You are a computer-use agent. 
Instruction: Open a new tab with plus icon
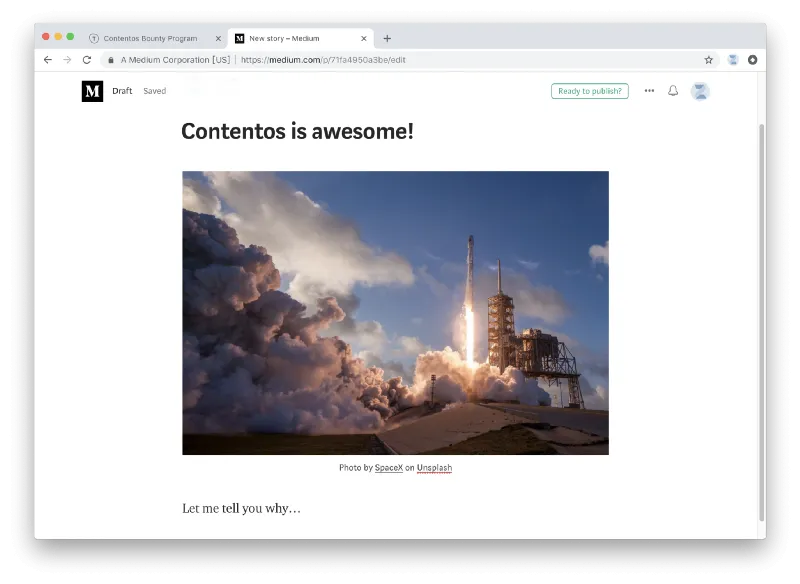click(387, 38)
